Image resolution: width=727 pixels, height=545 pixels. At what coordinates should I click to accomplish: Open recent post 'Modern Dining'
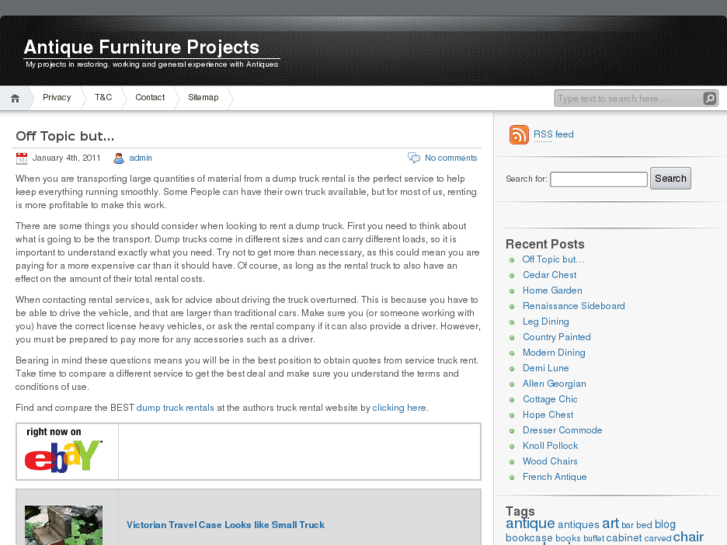pos(554,353)
